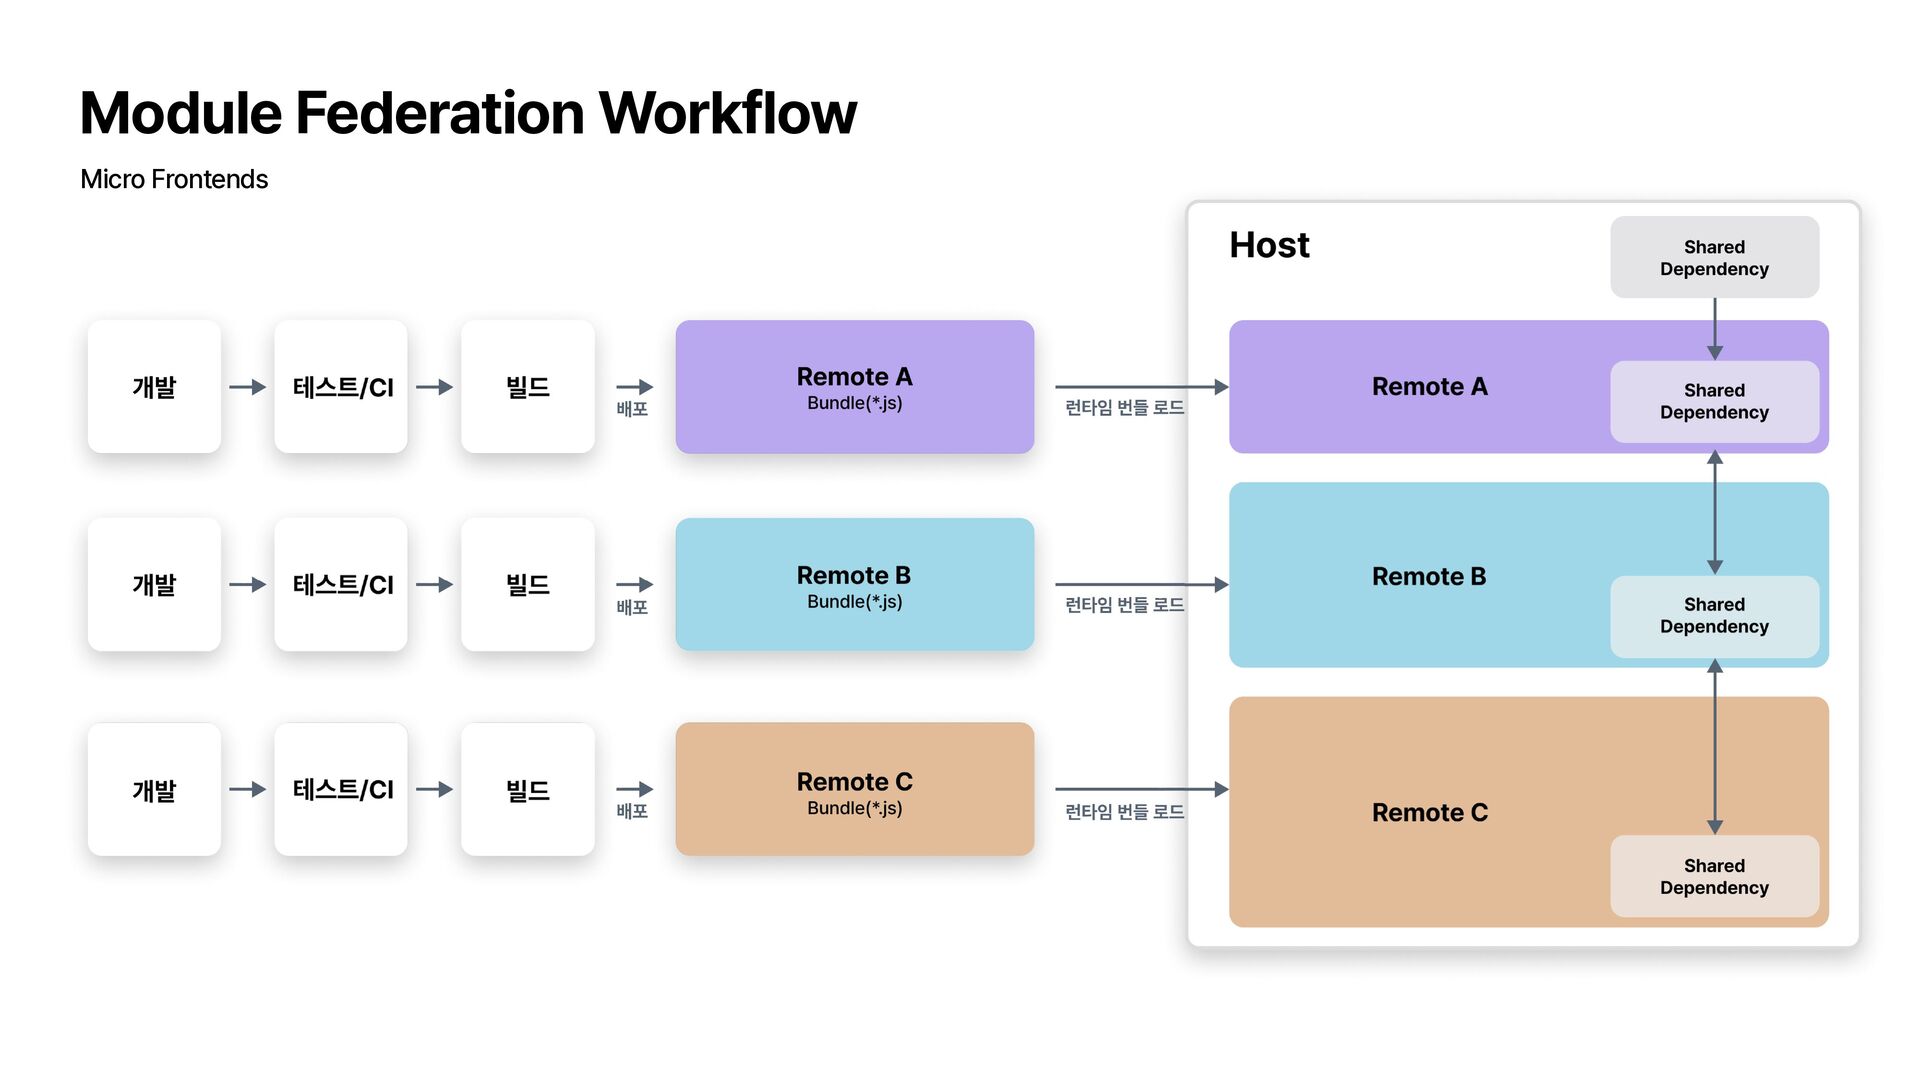Select the purple Remote A Bundle(*.js) box

(x=855, y=387)
